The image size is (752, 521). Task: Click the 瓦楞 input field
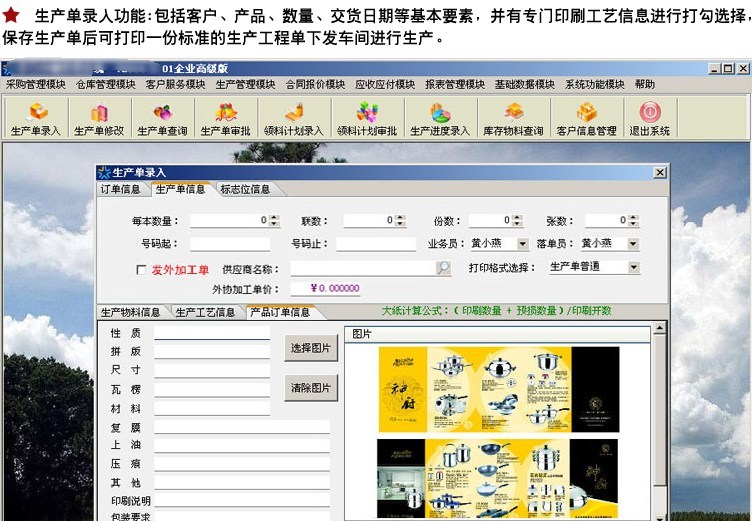click(x=212, y=389)
